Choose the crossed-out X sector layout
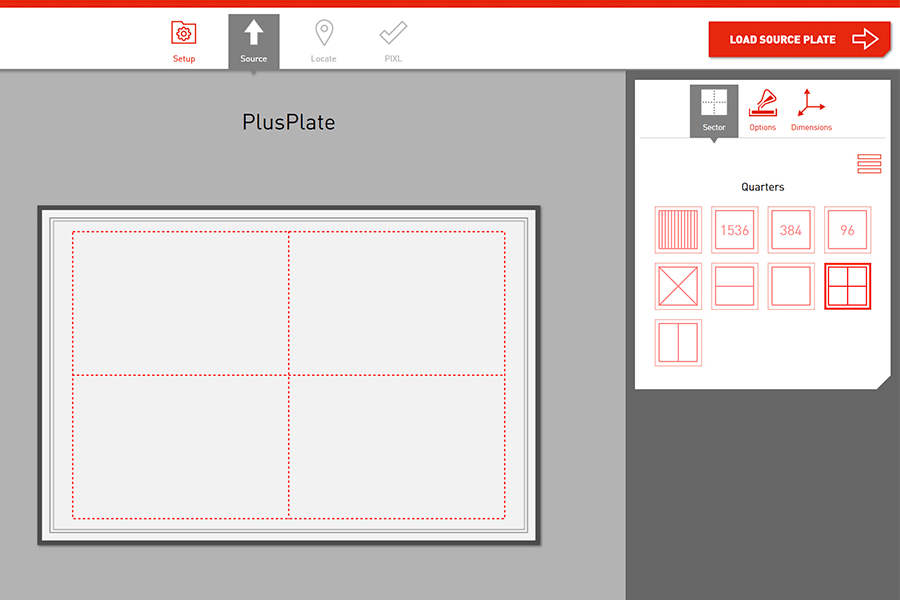Screen dimensions: 900x600 tap(678, 286)
